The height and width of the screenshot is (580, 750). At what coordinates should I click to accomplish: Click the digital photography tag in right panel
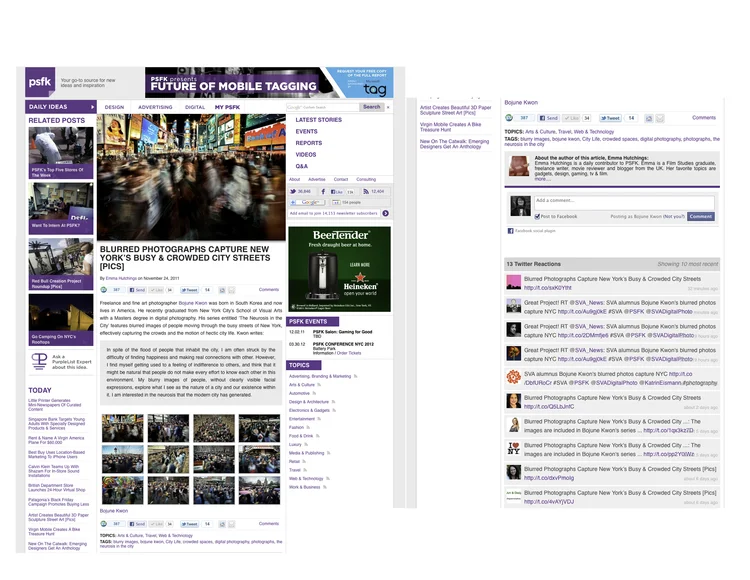click(661, 139)
